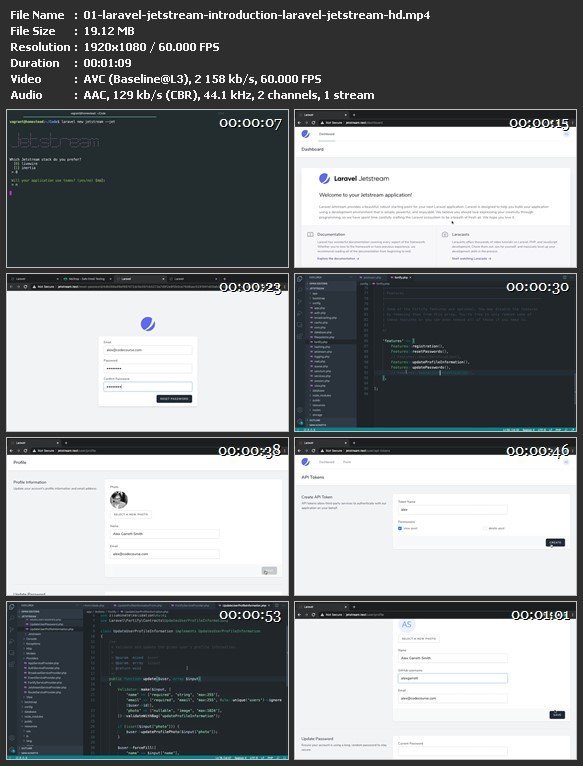This screenshot has height=766, width=583.
Task: Click the CREATE token button
Action: 555,542
